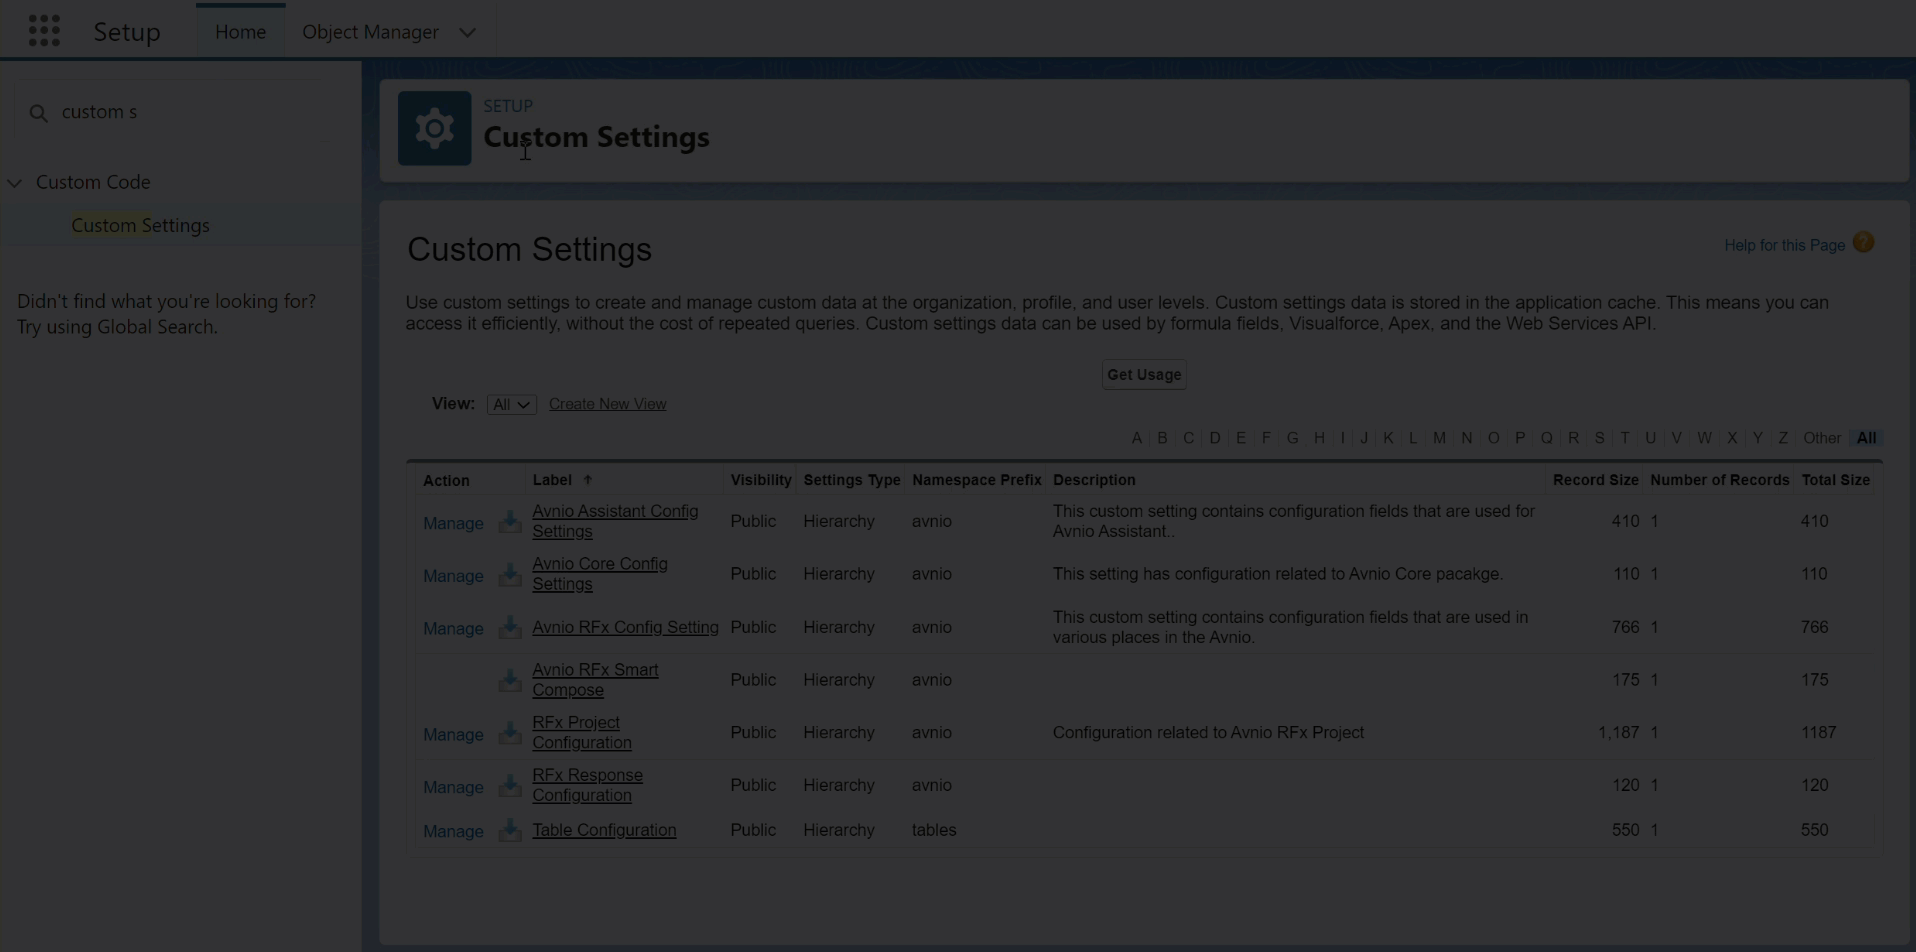Screen dimensions: 1916x952
Task: Click download icon for Table Configuration
Action: point(510,831)
